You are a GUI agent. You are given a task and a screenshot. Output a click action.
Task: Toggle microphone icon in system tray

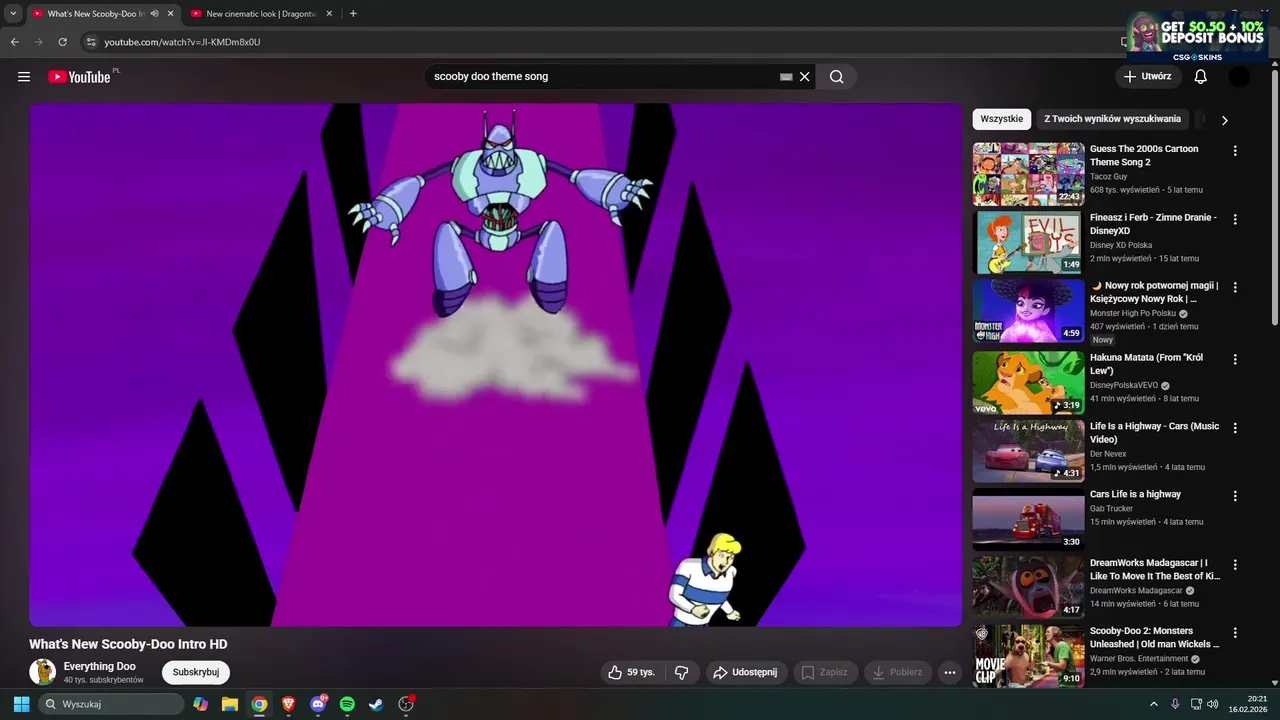point(1175,704)
